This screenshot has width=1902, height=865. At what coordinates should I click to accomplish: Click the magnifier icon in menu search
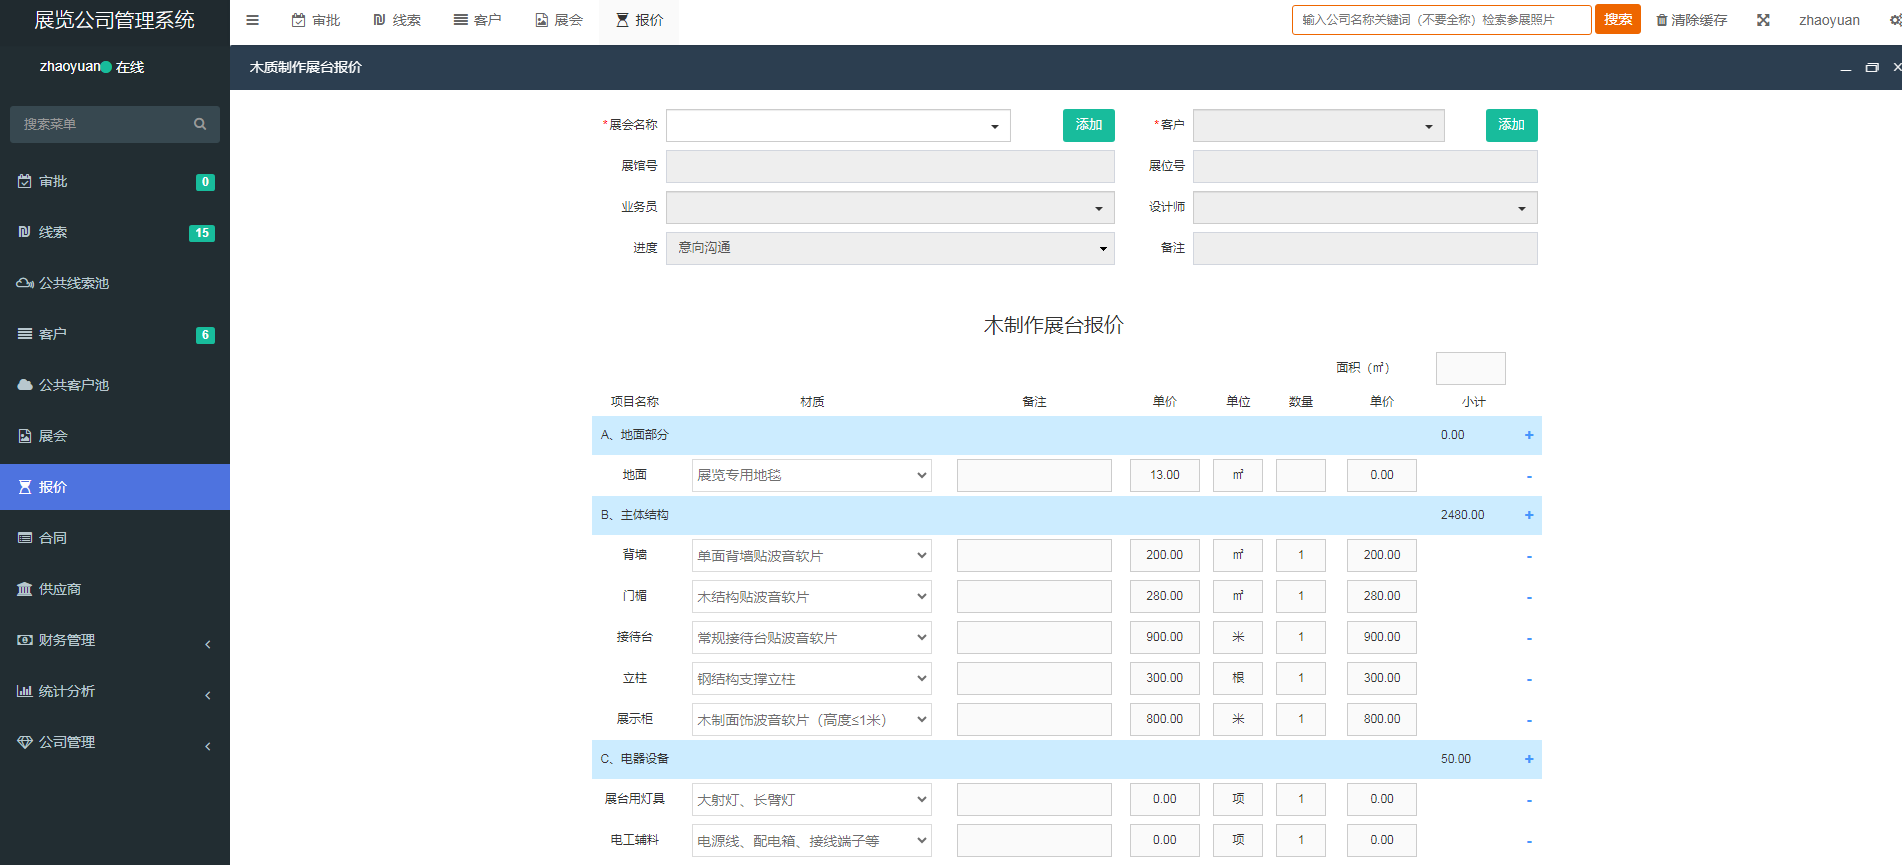(200, 124)
